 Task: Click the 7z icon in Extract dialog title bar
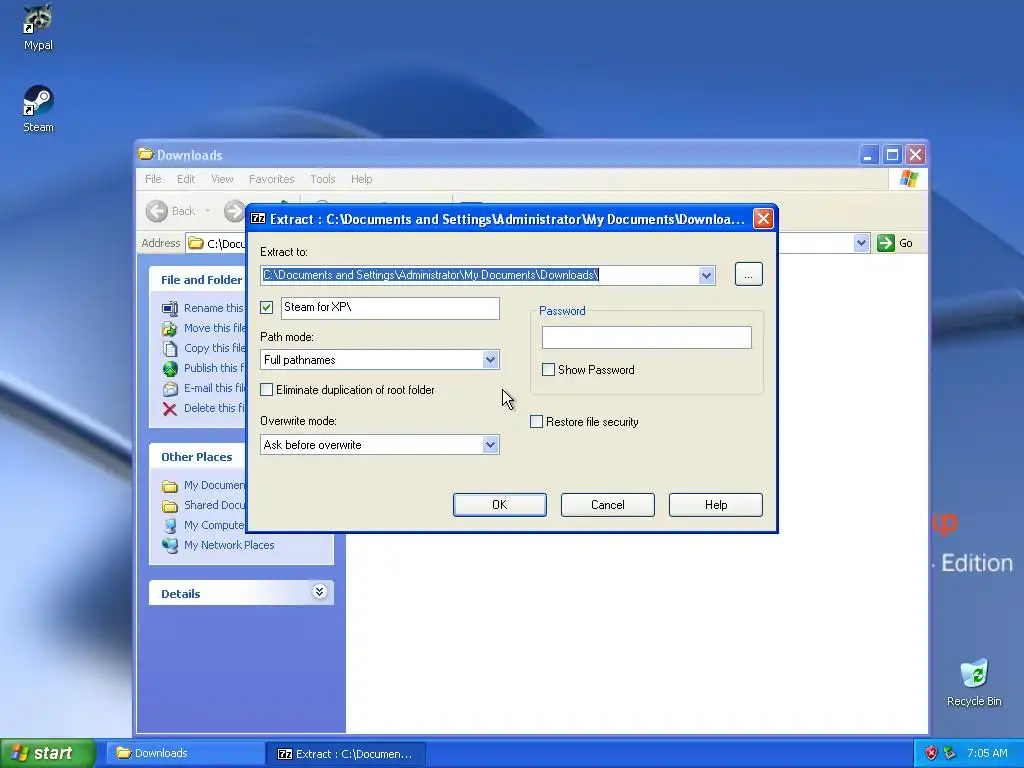point(259,219)
